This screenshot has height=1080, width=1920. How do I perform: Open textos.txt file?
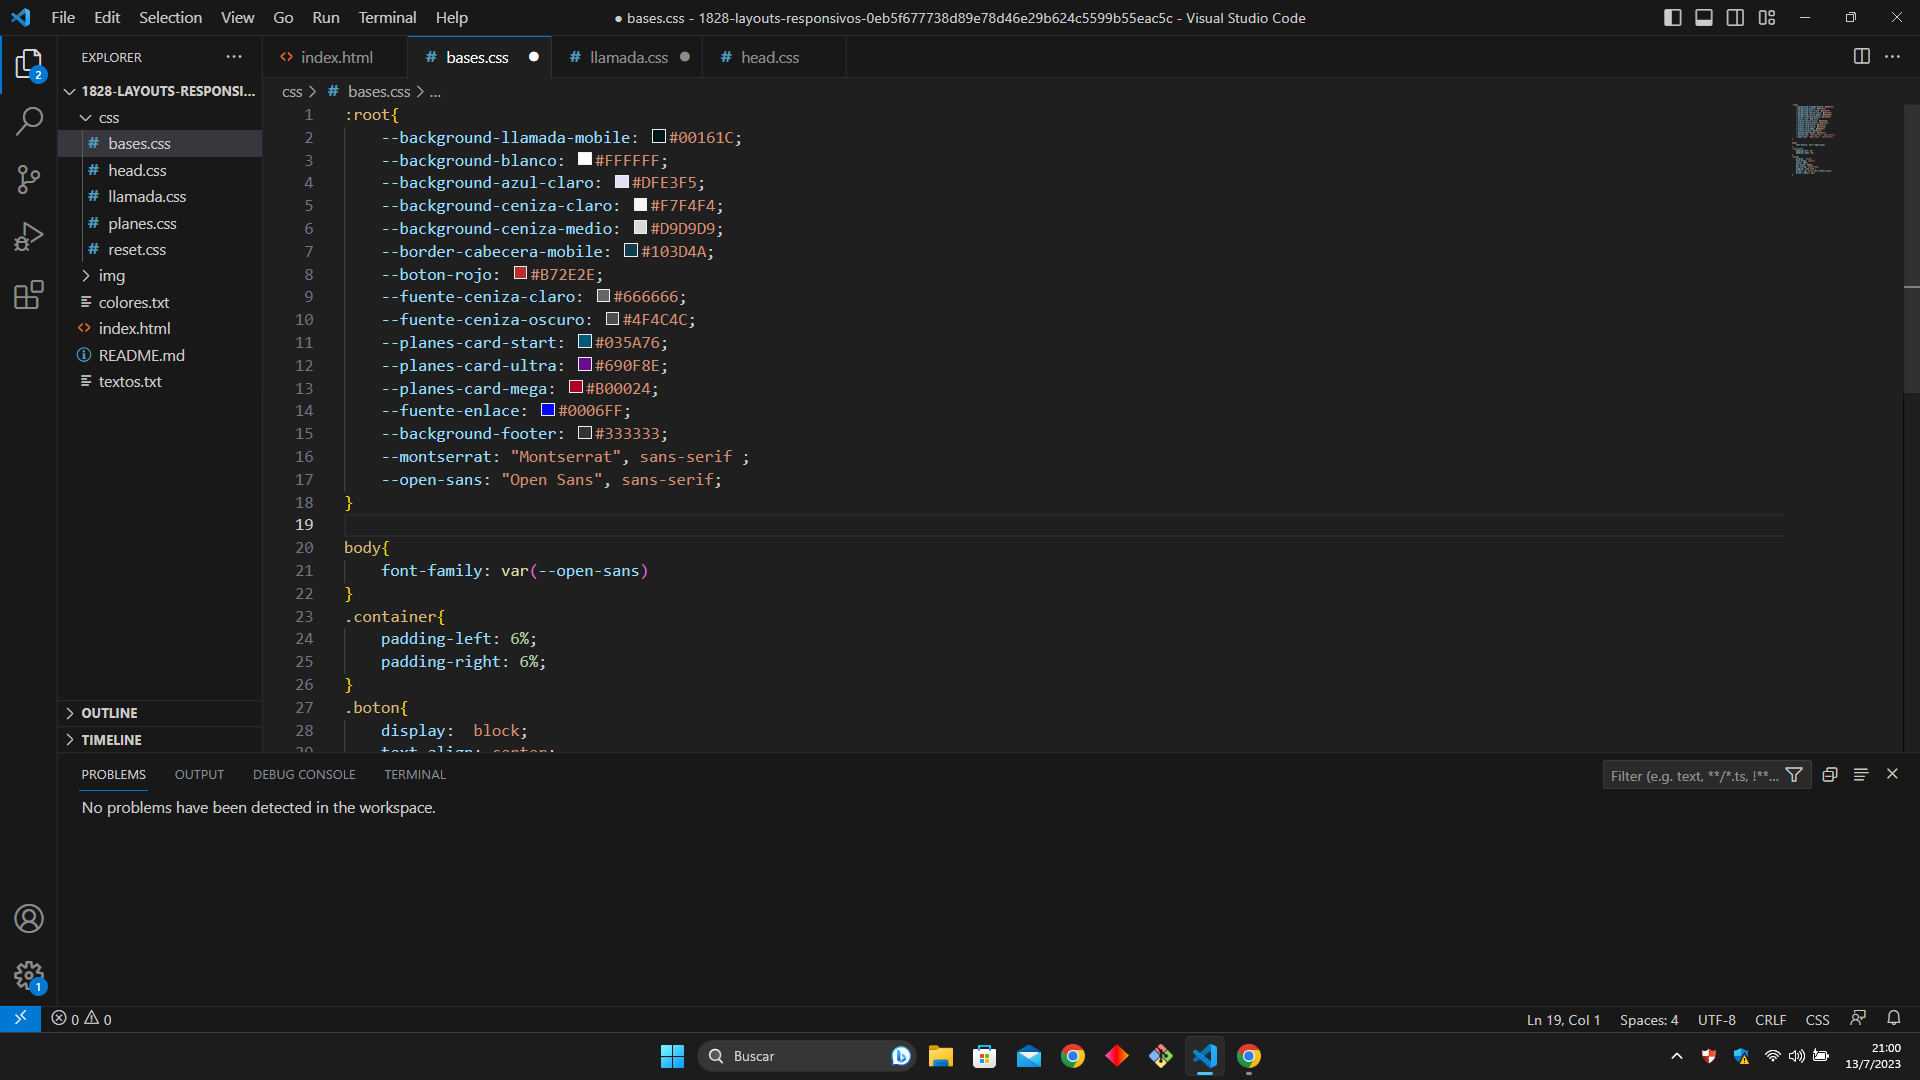point(160,382)
